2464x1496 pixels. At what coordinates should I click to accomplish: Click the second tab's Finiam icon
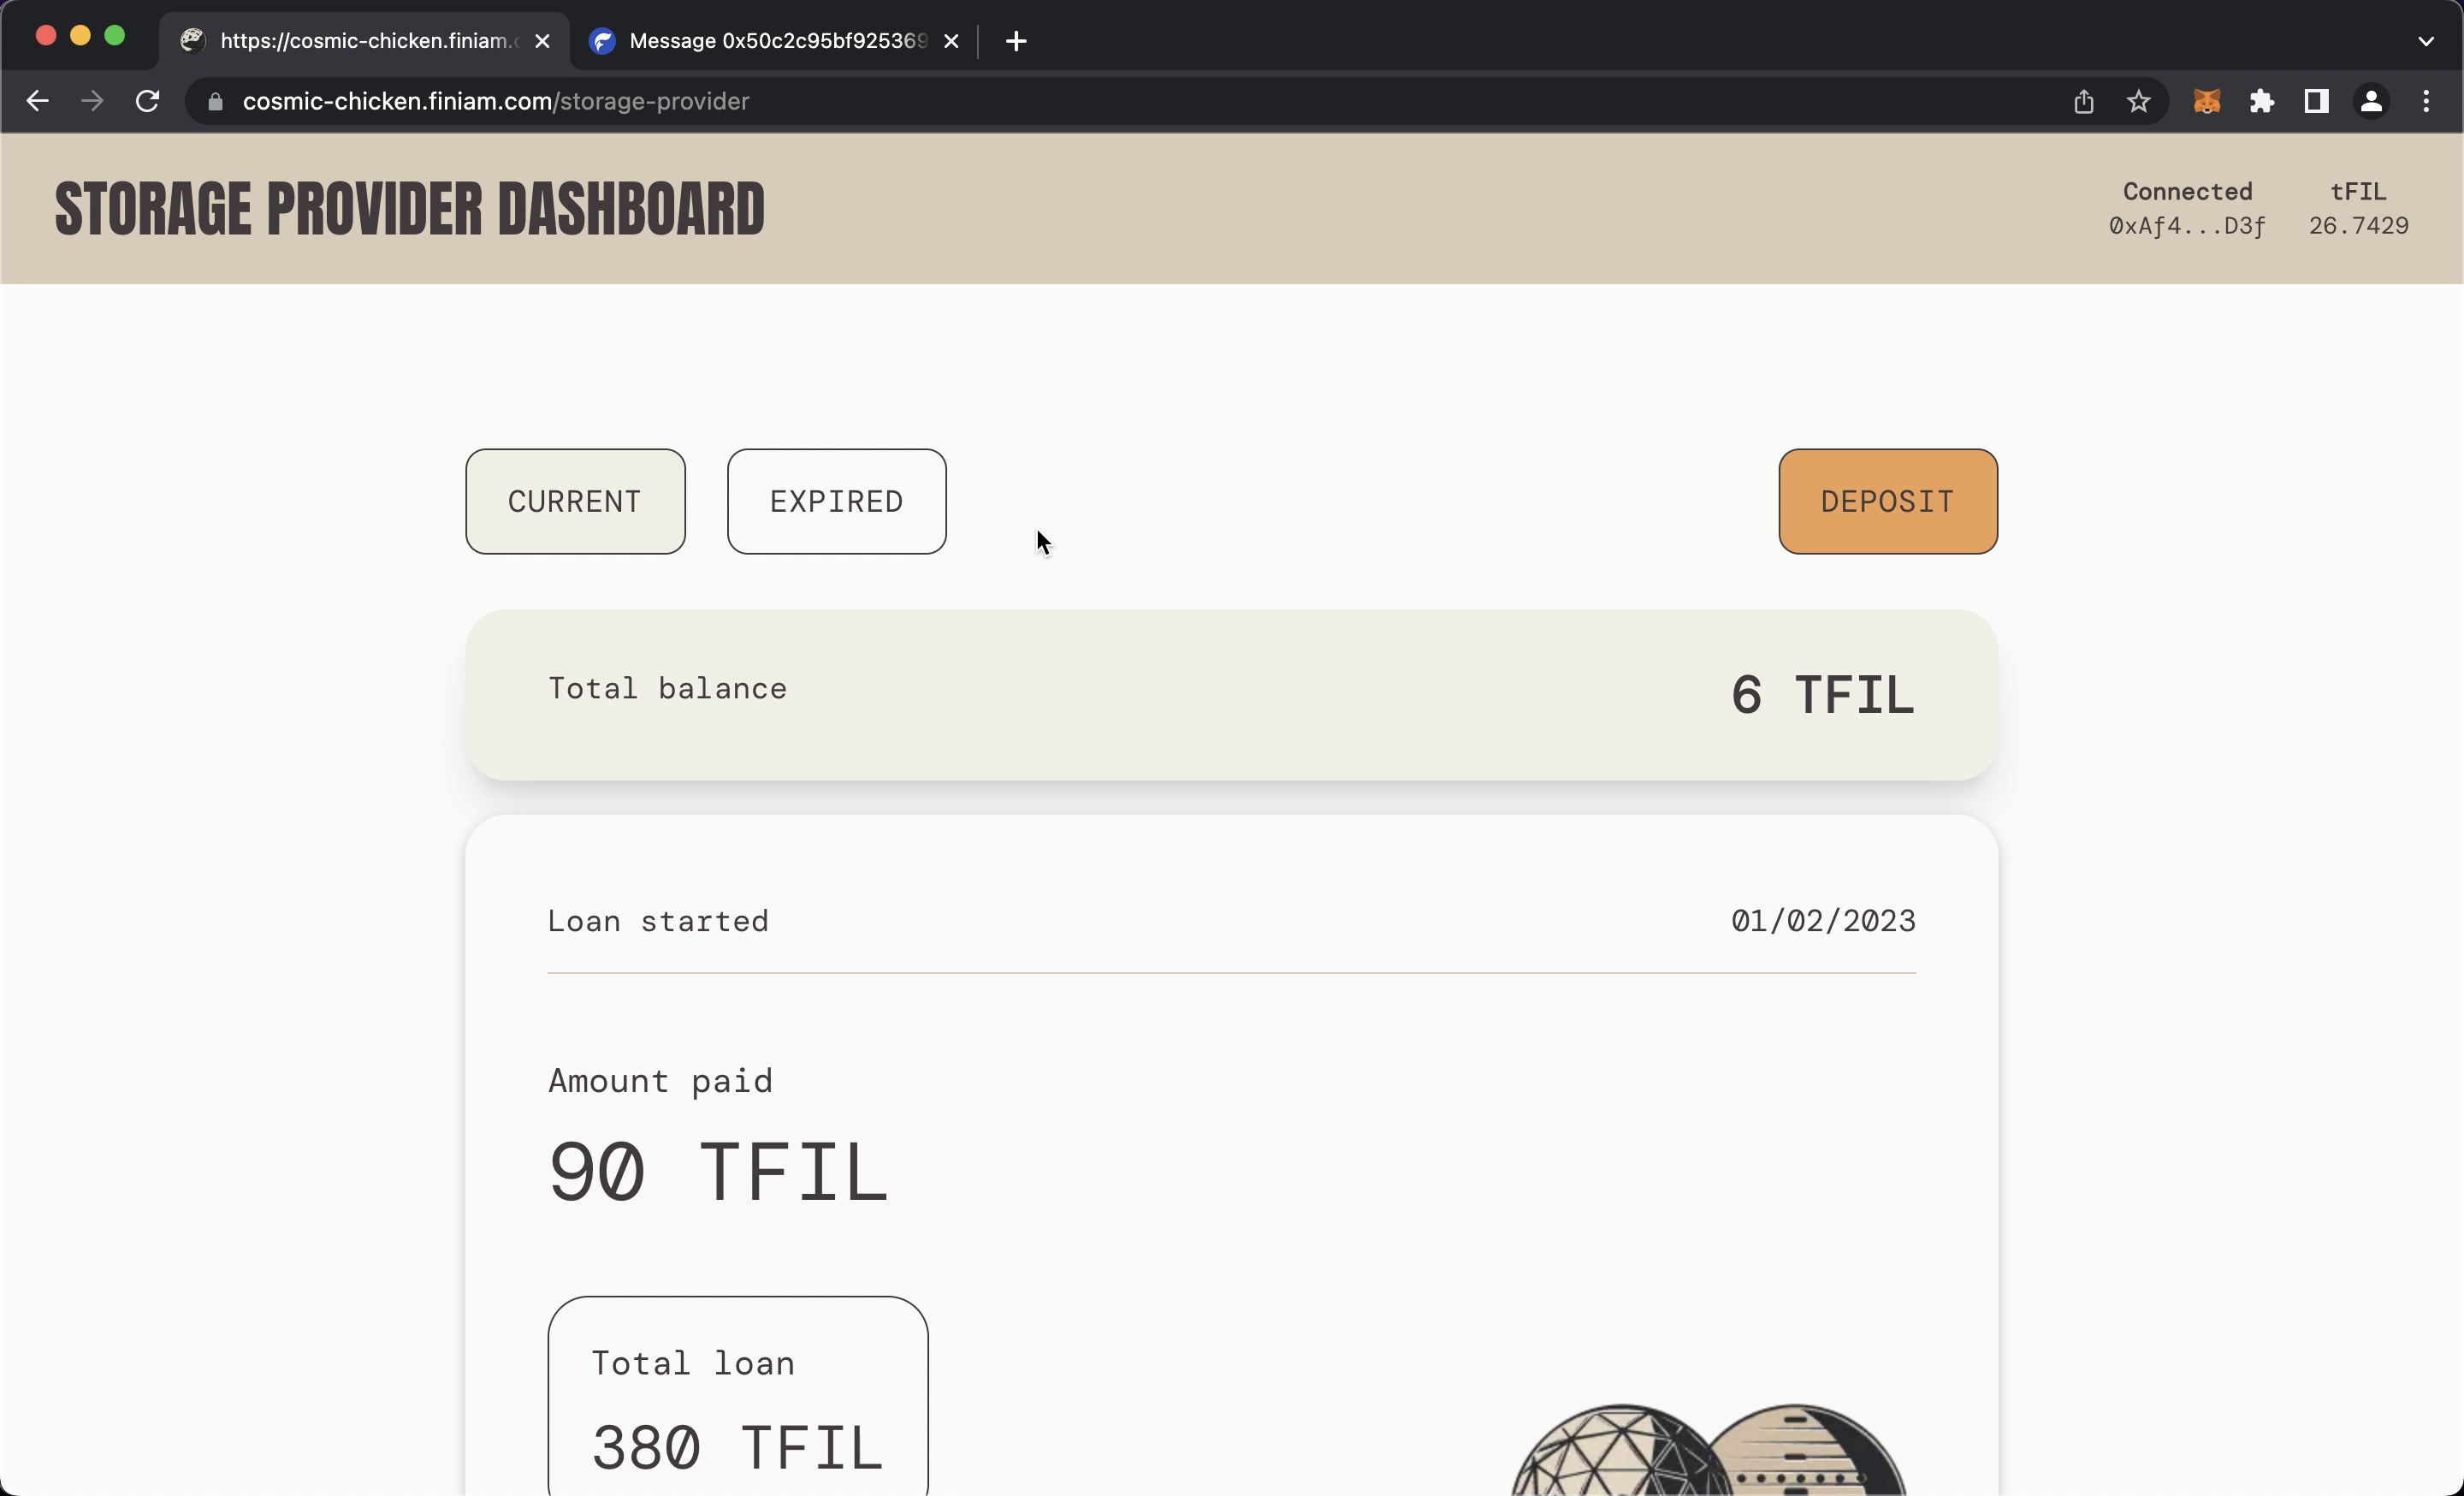pos(606,39)
